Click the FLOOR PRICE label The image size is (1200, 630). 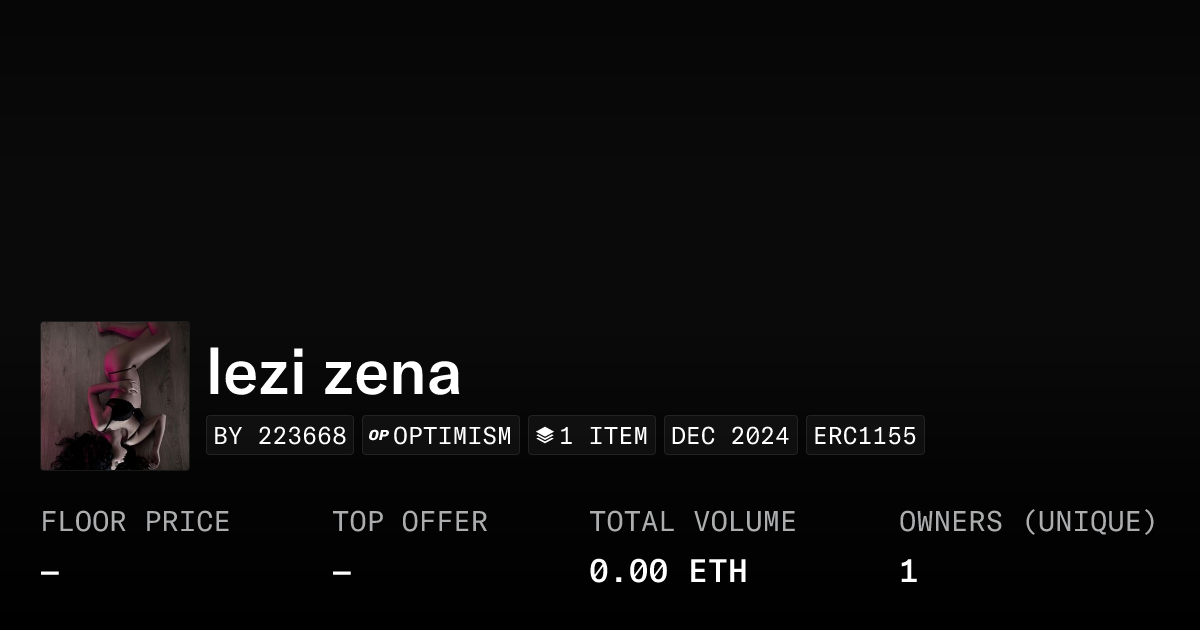[x=135, y=522]
